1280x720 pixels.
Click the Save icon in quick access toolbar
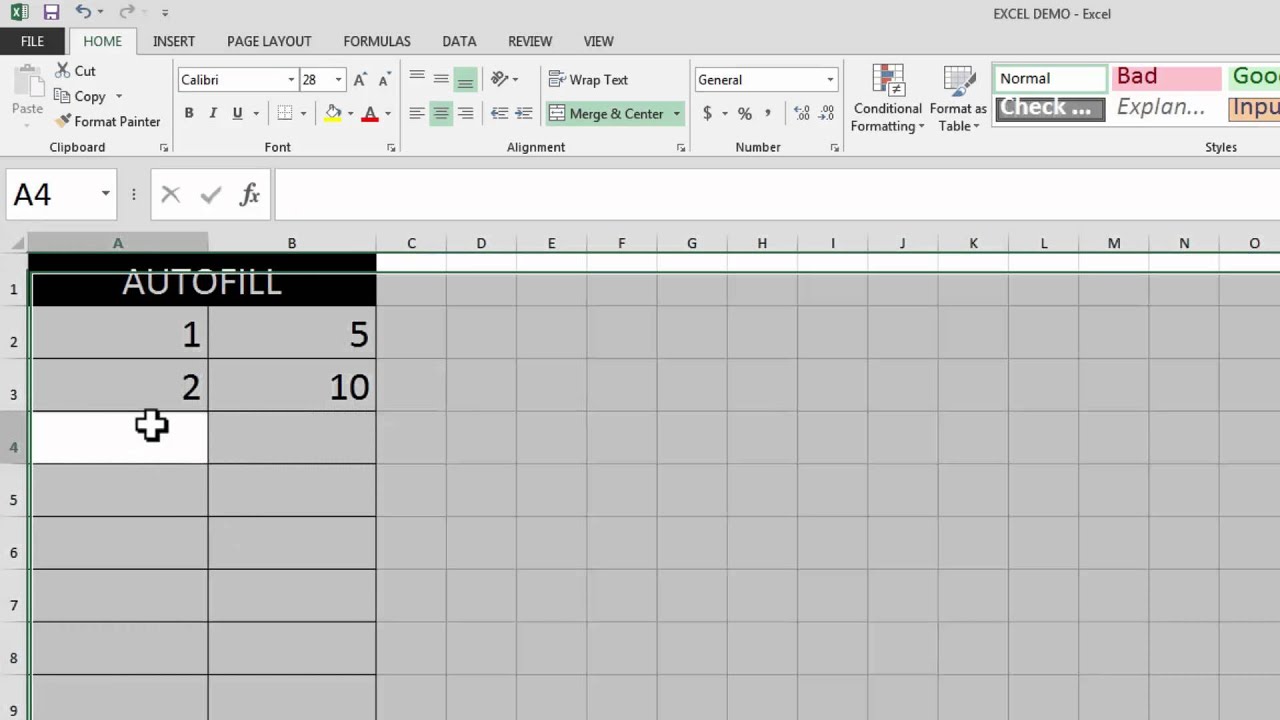point(51,13)
